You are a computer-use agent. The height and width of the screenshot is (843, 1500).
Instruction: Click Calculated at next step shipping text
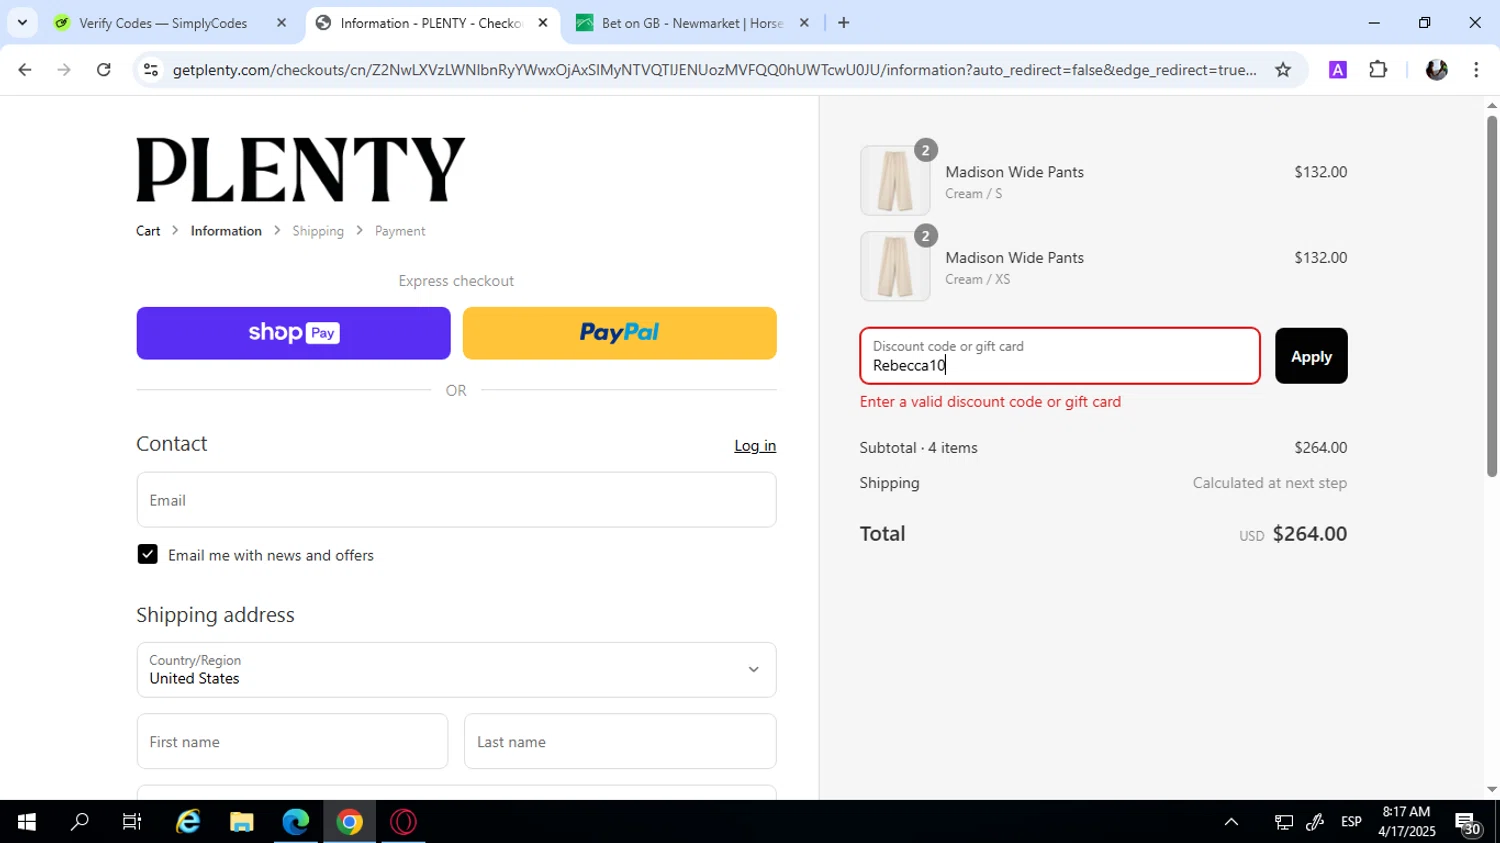pos(1270,483)
